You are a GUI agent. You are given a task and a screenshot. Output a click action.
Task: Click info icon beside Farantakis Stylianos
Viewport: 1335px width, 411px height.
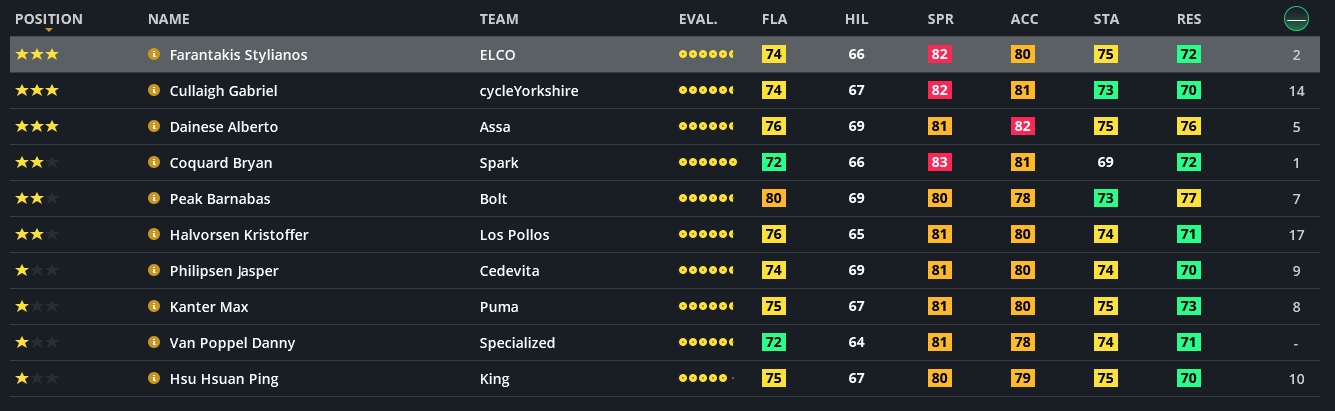pos(154,55)
